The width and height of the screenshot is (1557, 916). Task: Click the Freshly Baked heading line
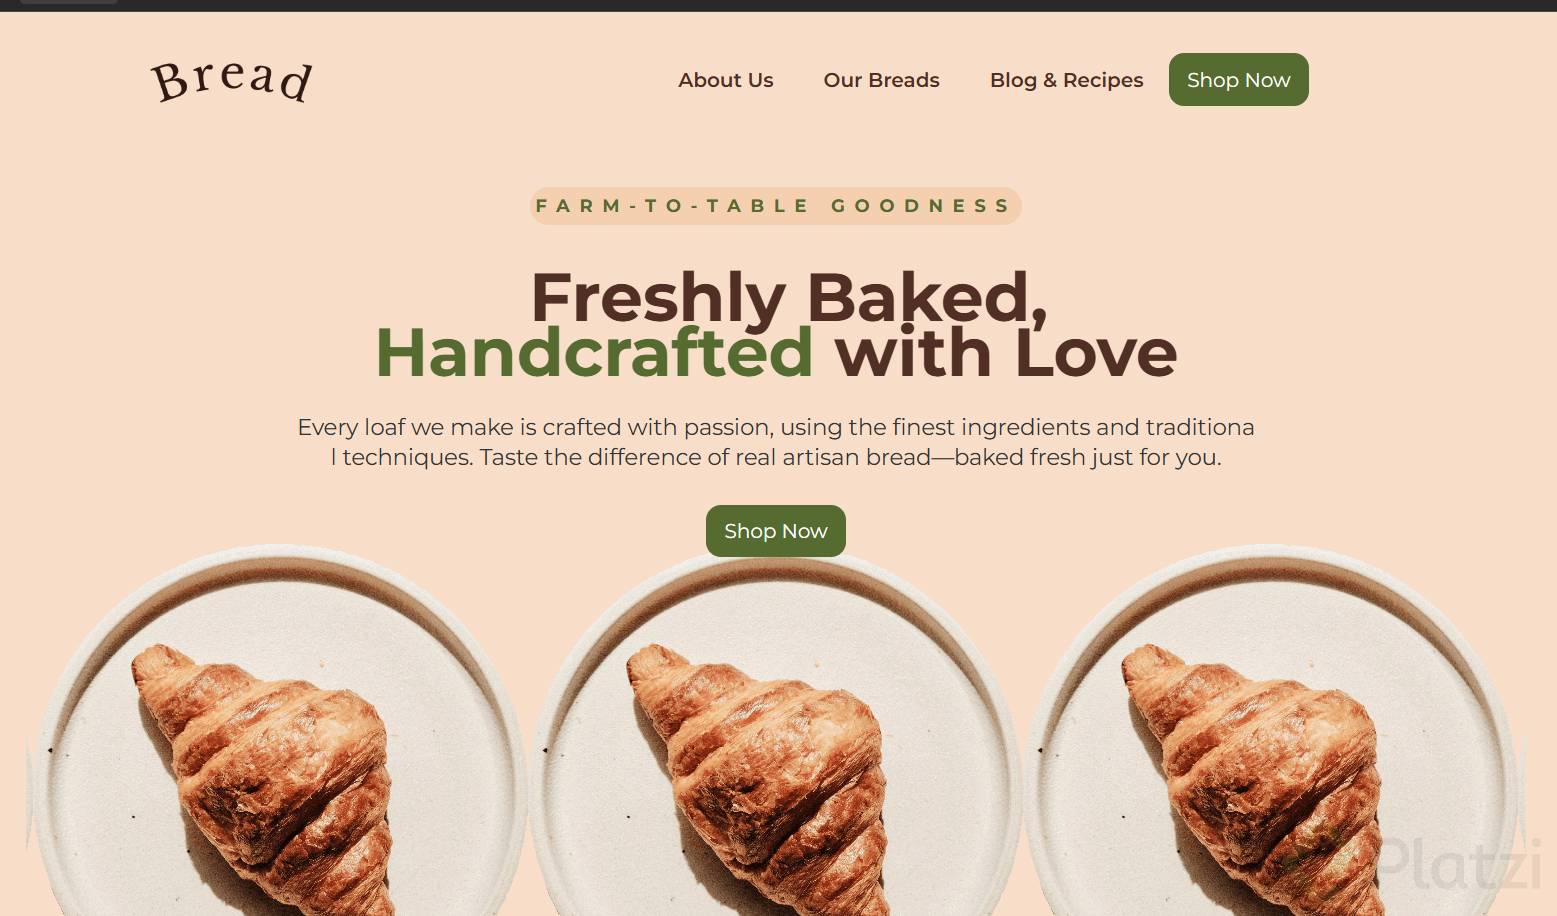click(789, 297)
